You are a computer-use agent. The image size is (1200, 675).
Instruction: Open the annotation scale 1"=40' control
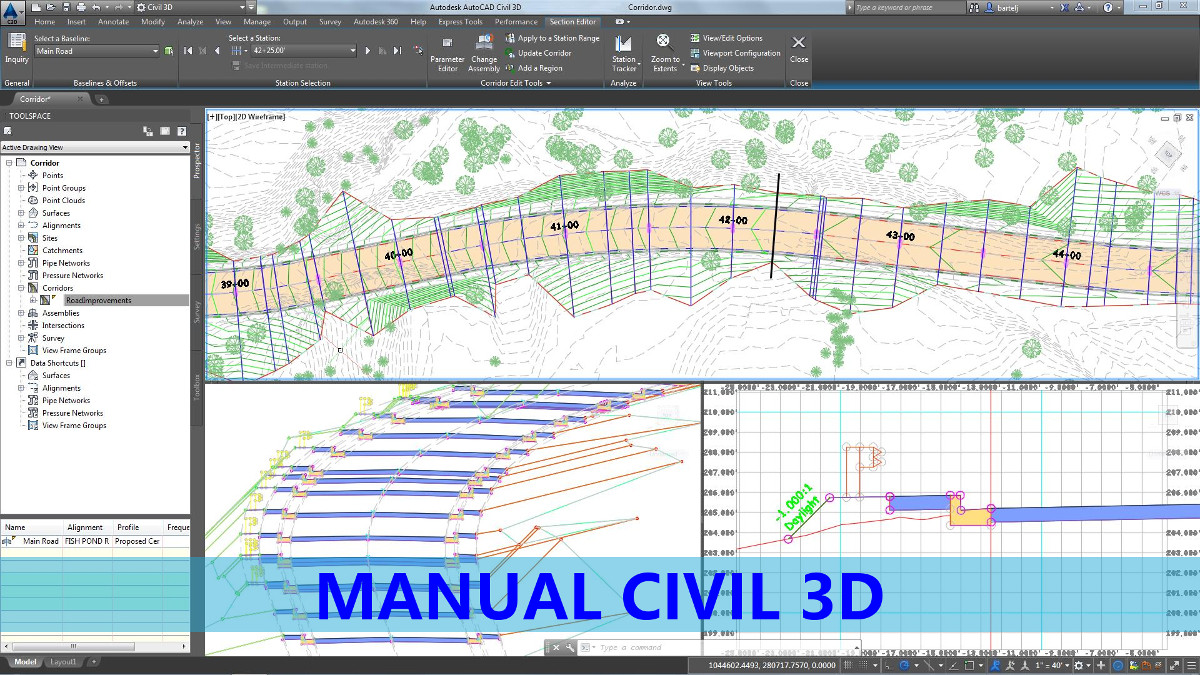[x=1049, y=665]
